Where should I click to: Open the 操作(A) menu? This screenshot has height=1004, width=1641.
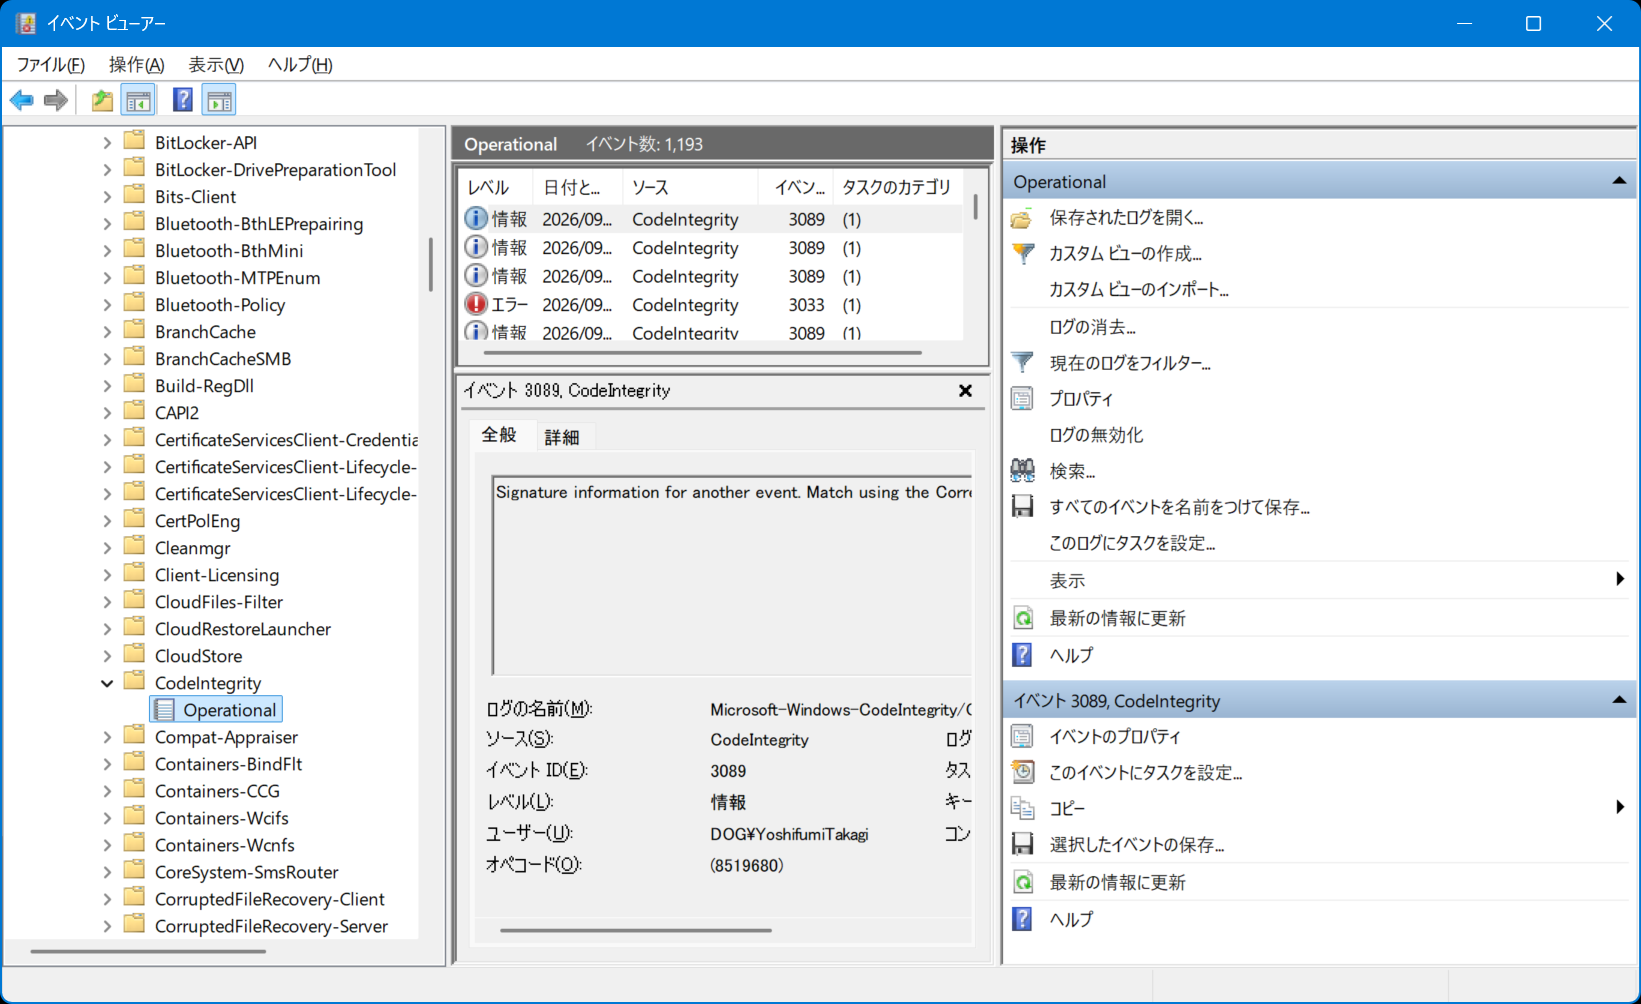(x=136, y=65)
